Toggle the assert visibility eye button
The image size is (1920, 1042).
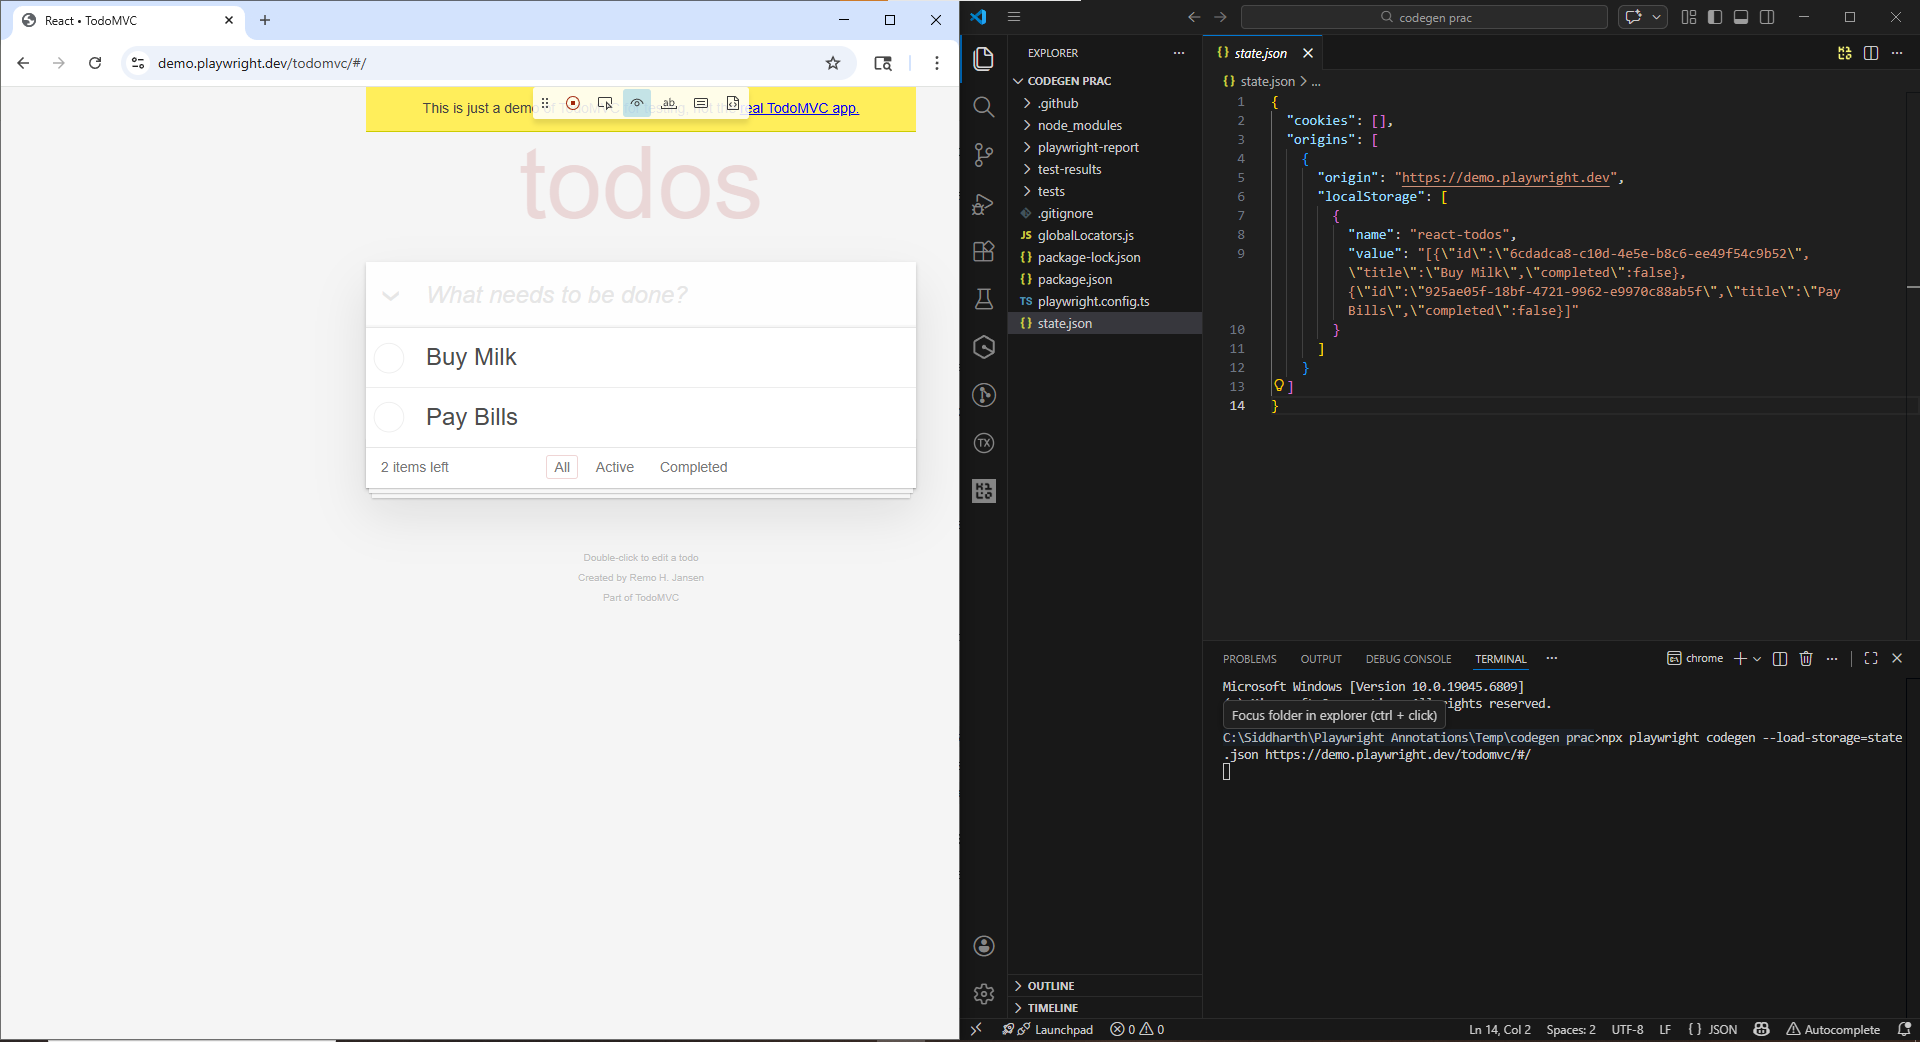[637, 103]
